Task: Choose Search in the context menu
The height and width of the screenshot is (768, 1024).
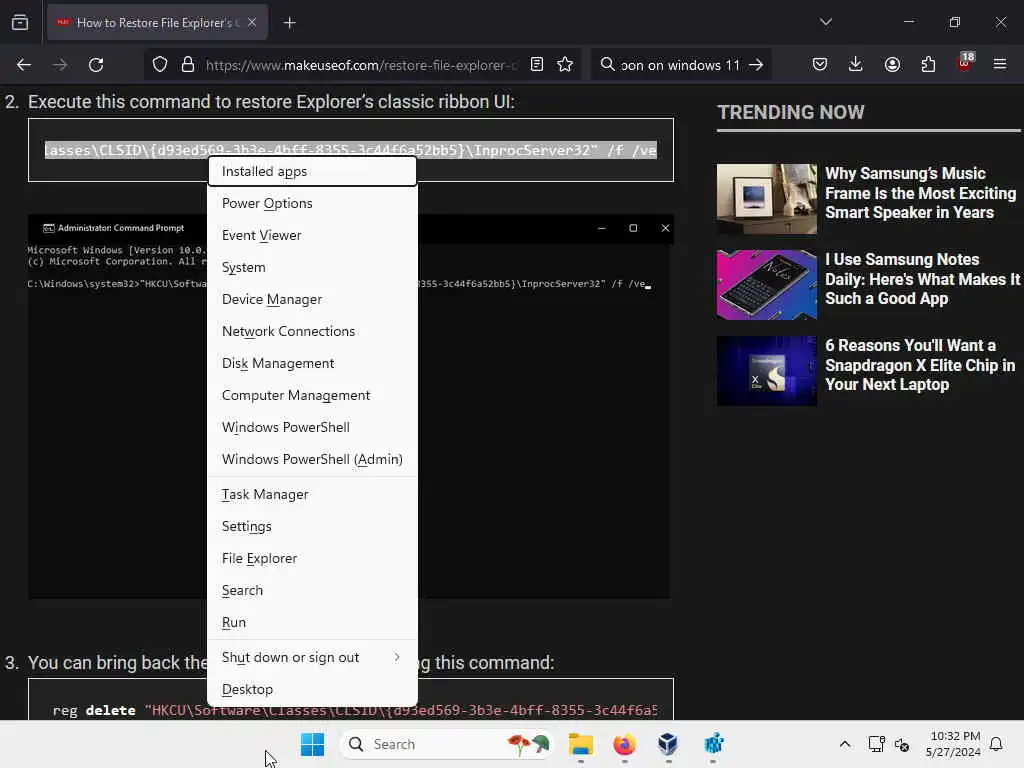Action: pyautogui.click(x=312, y=590)
